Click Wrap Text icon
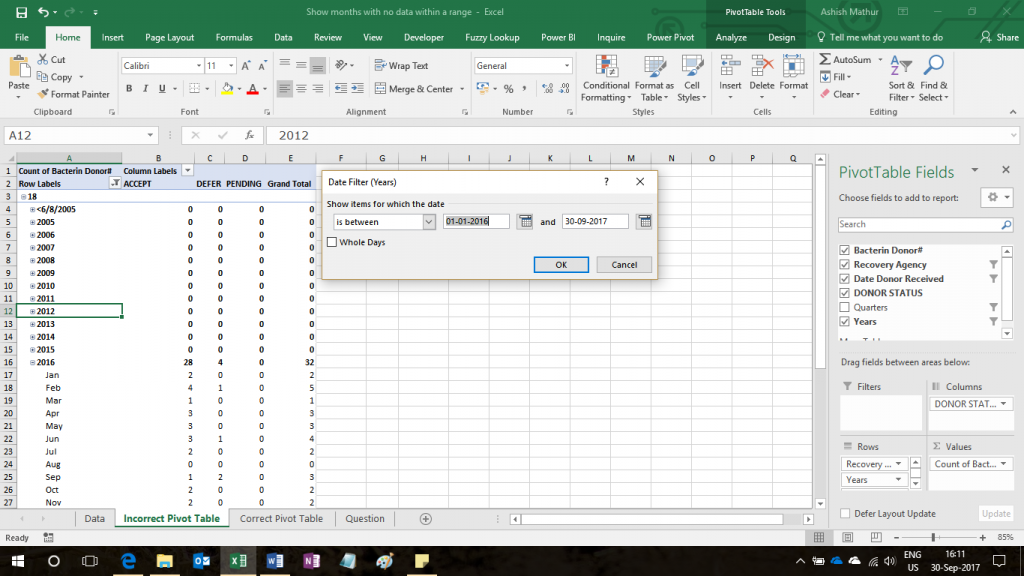This screenshot has height=576, width=1024. (380, 65)
